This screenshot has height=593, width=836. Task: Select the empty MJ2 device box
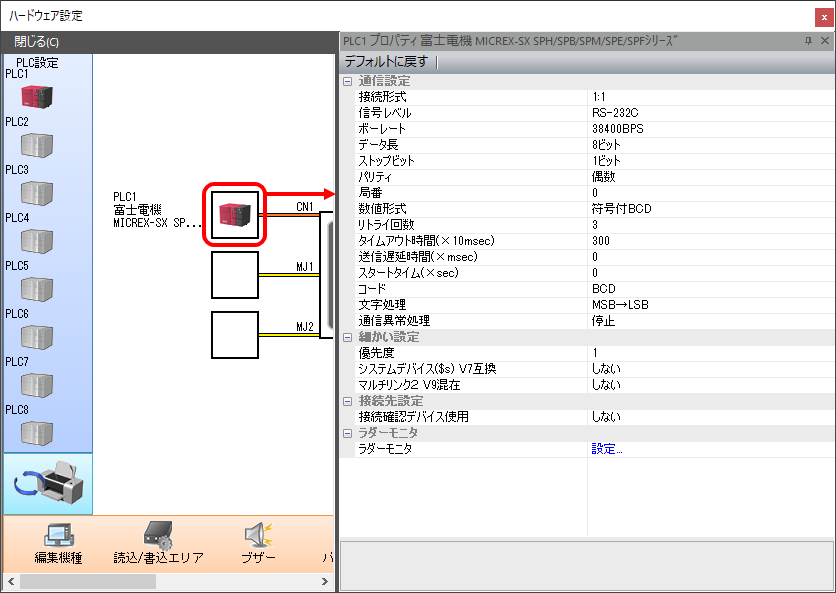[x=235, y=335]
